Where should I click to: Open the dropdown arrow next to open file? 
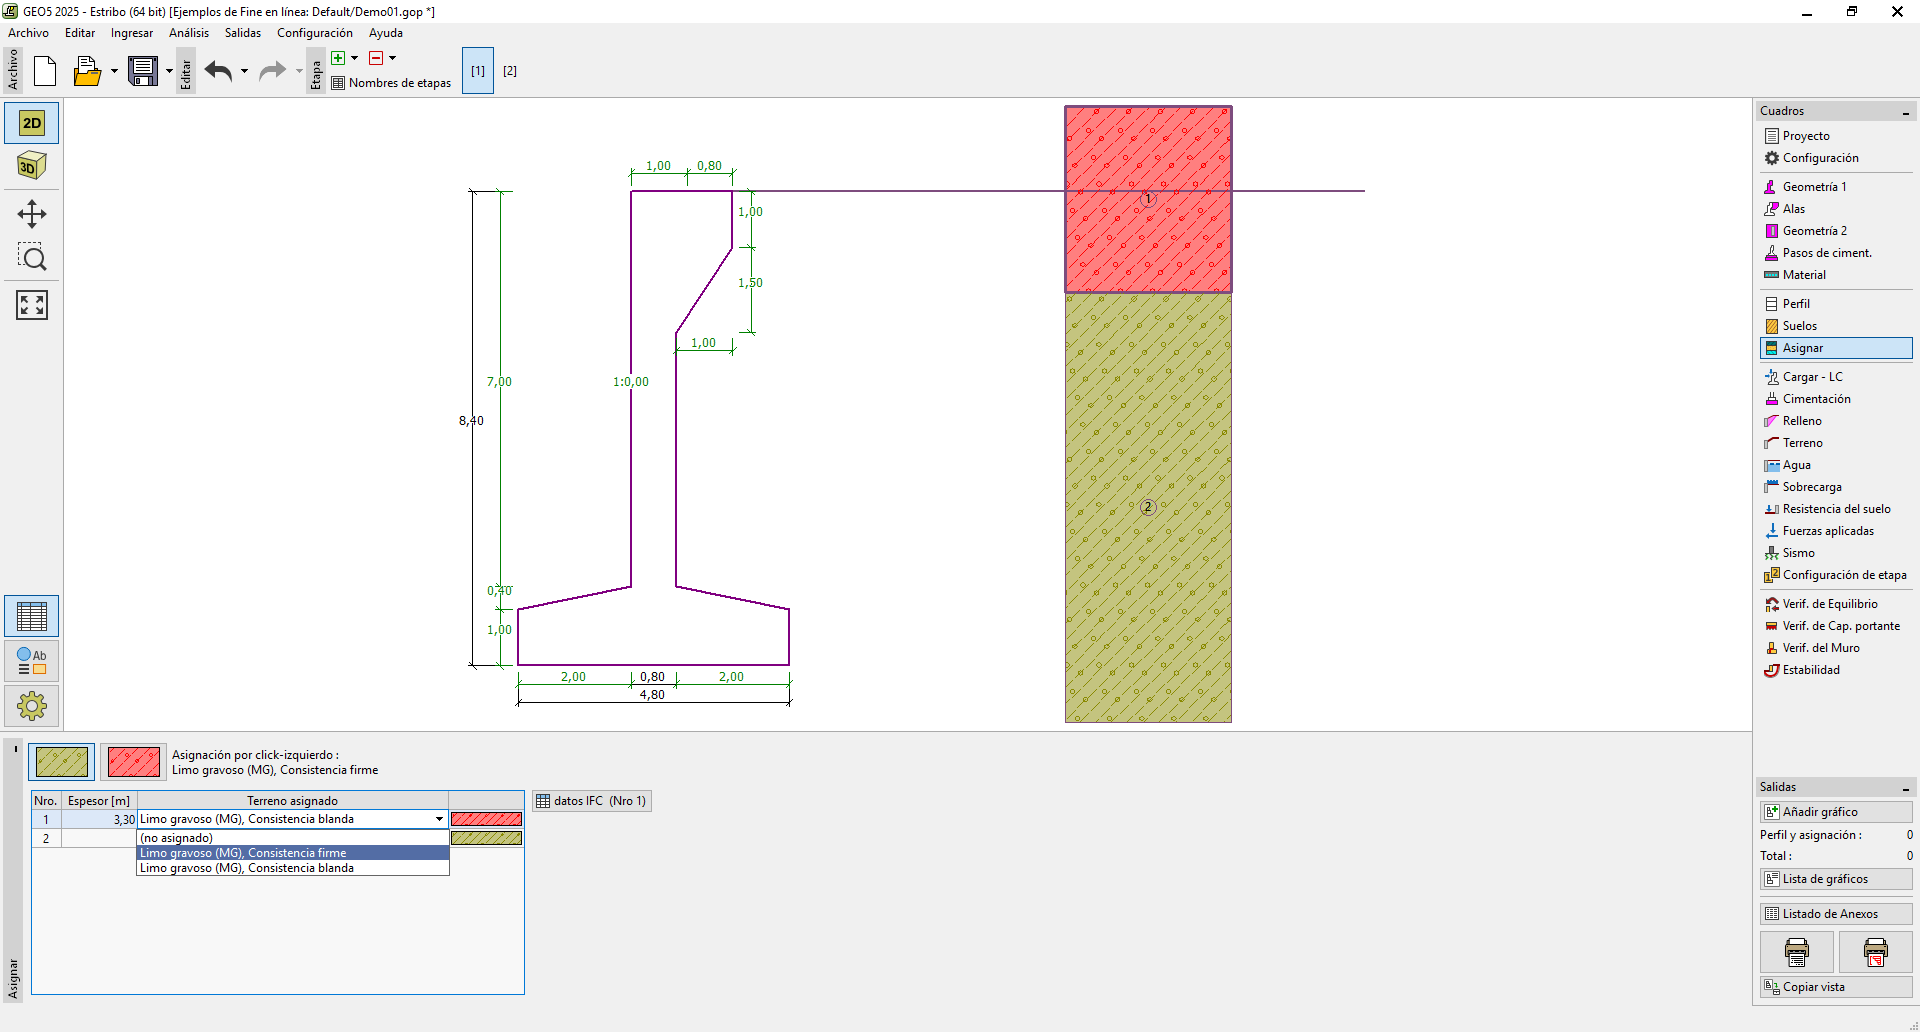tap(114, 71)
